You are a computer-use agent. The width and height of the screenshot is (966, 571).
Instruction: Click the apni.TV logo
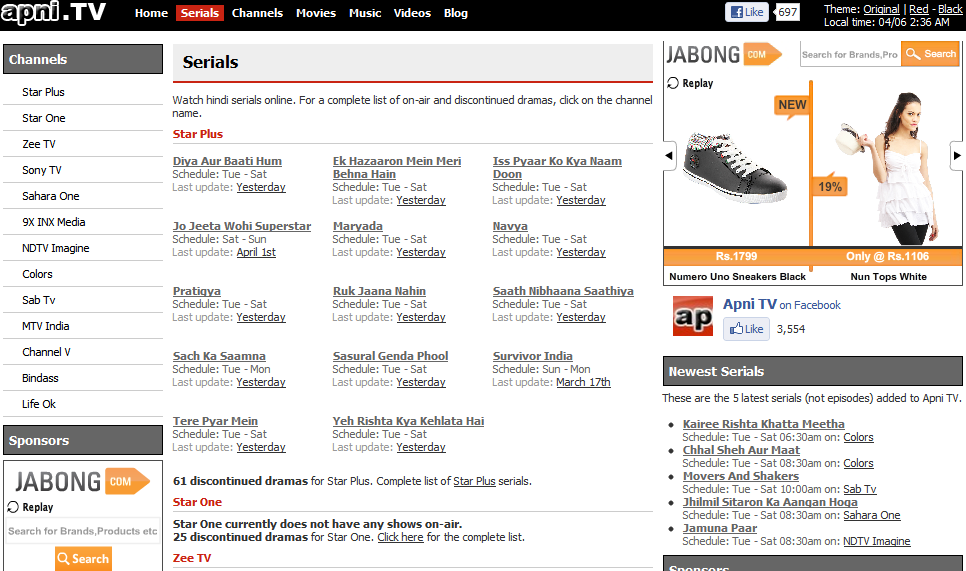pos(54,12)
